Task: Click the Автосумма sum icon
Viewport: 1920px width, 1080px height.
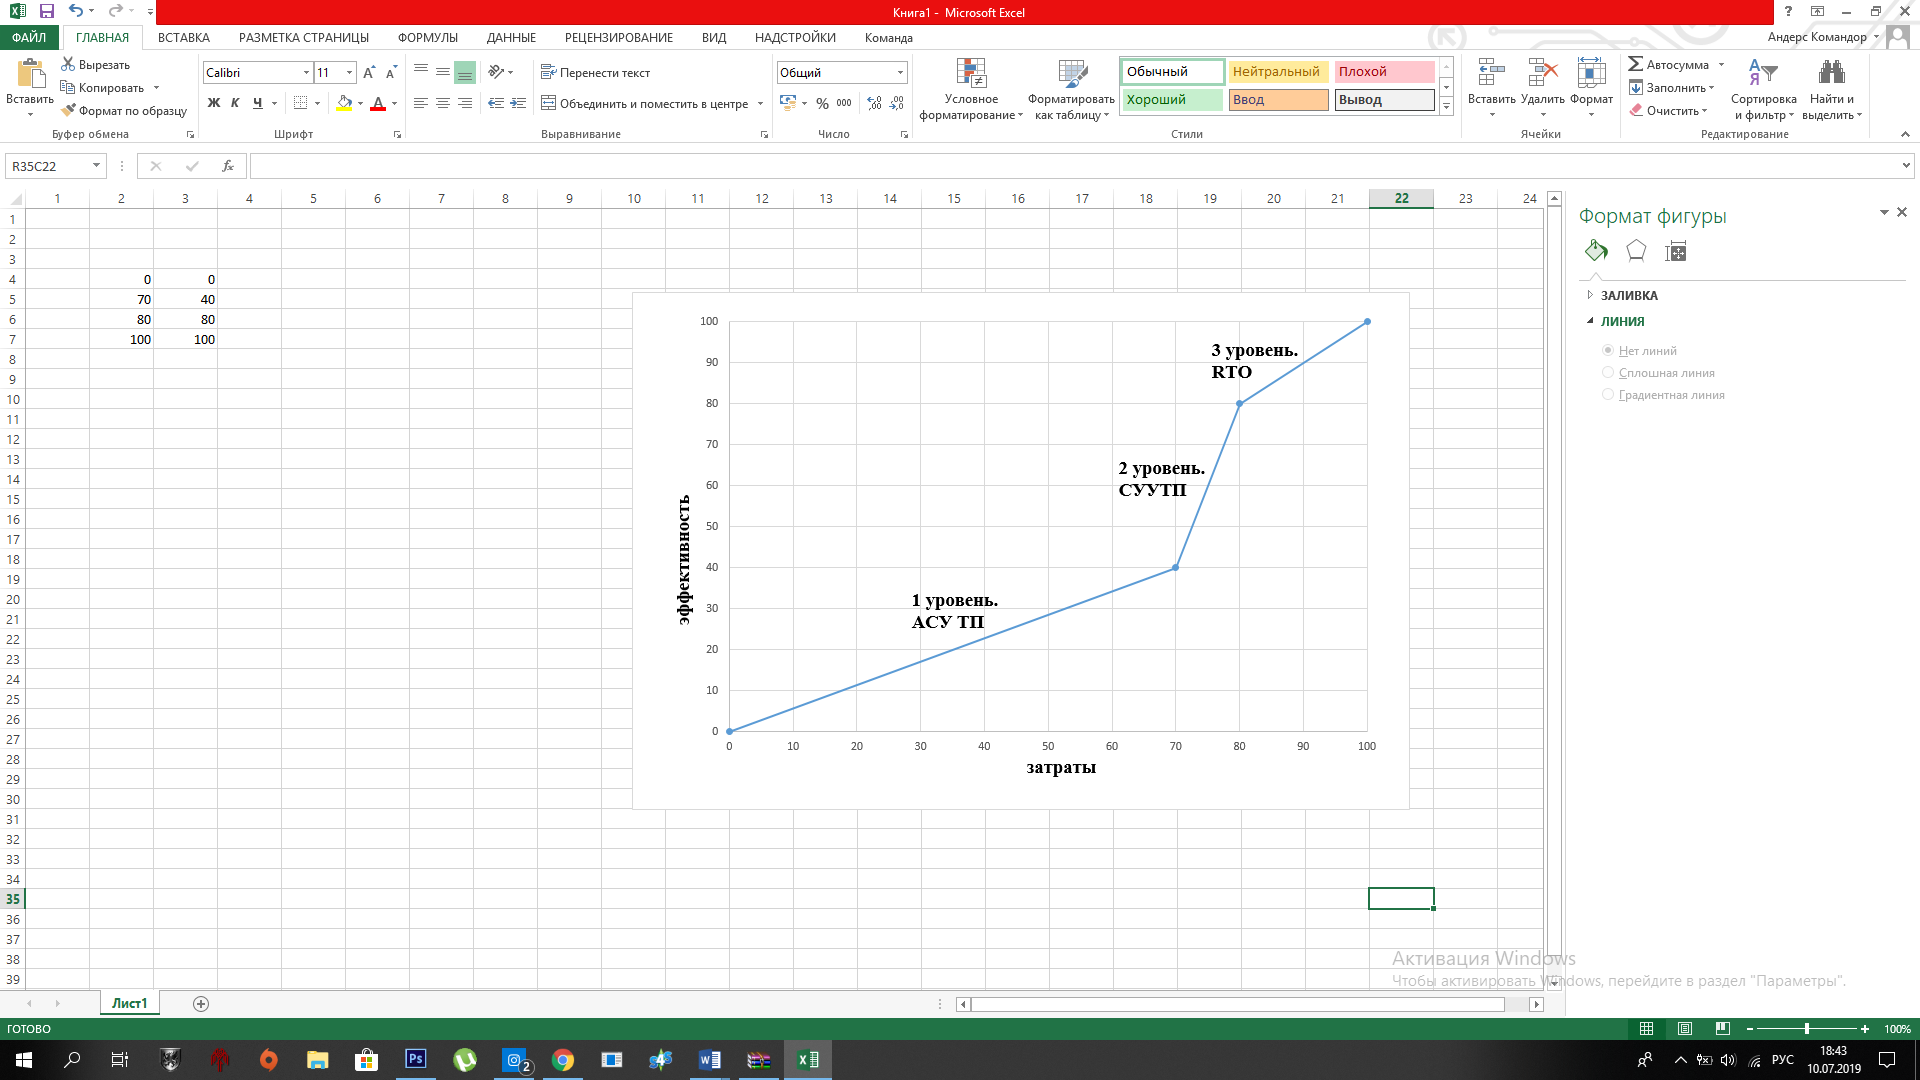Action: pos(1636,64)
